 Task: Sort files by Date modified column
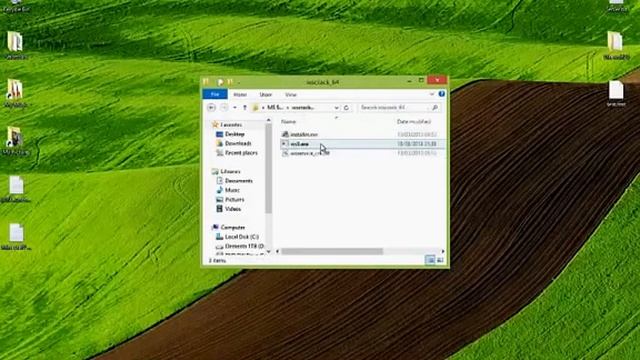tap(414, 122)
